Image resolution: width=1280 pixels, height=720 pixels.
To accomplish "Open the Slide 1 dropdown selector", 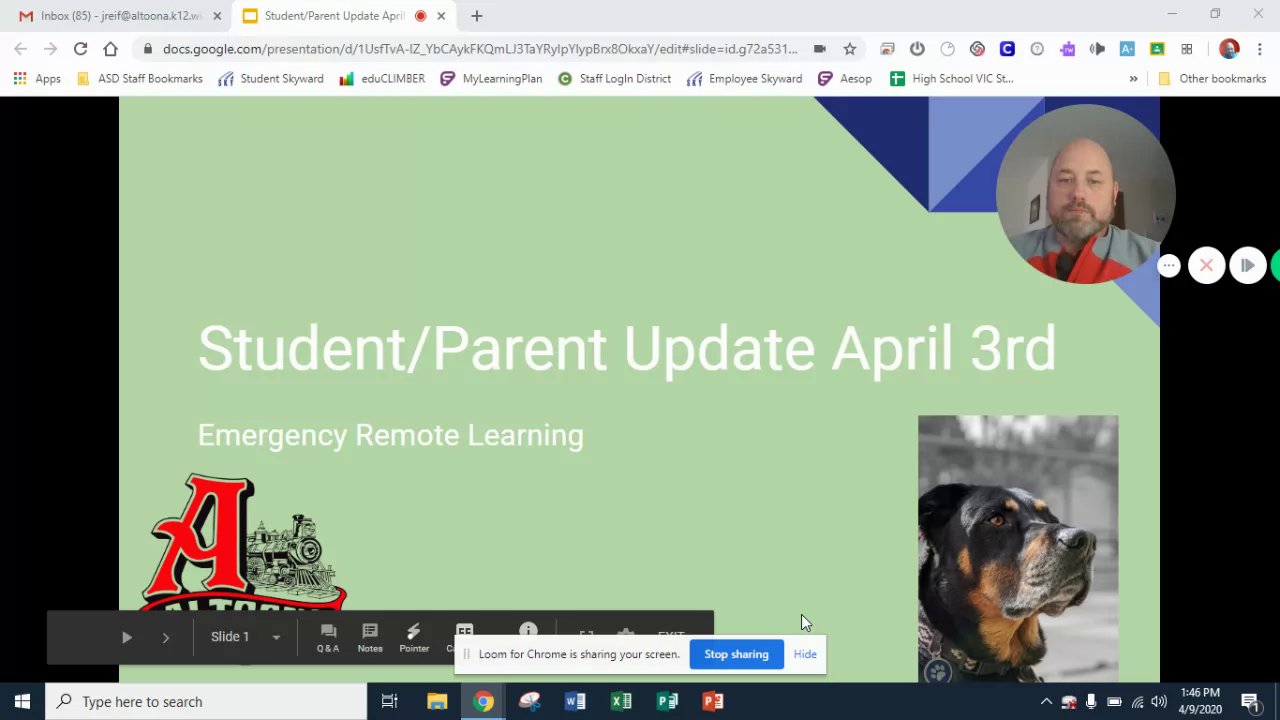I will (246, 637).
